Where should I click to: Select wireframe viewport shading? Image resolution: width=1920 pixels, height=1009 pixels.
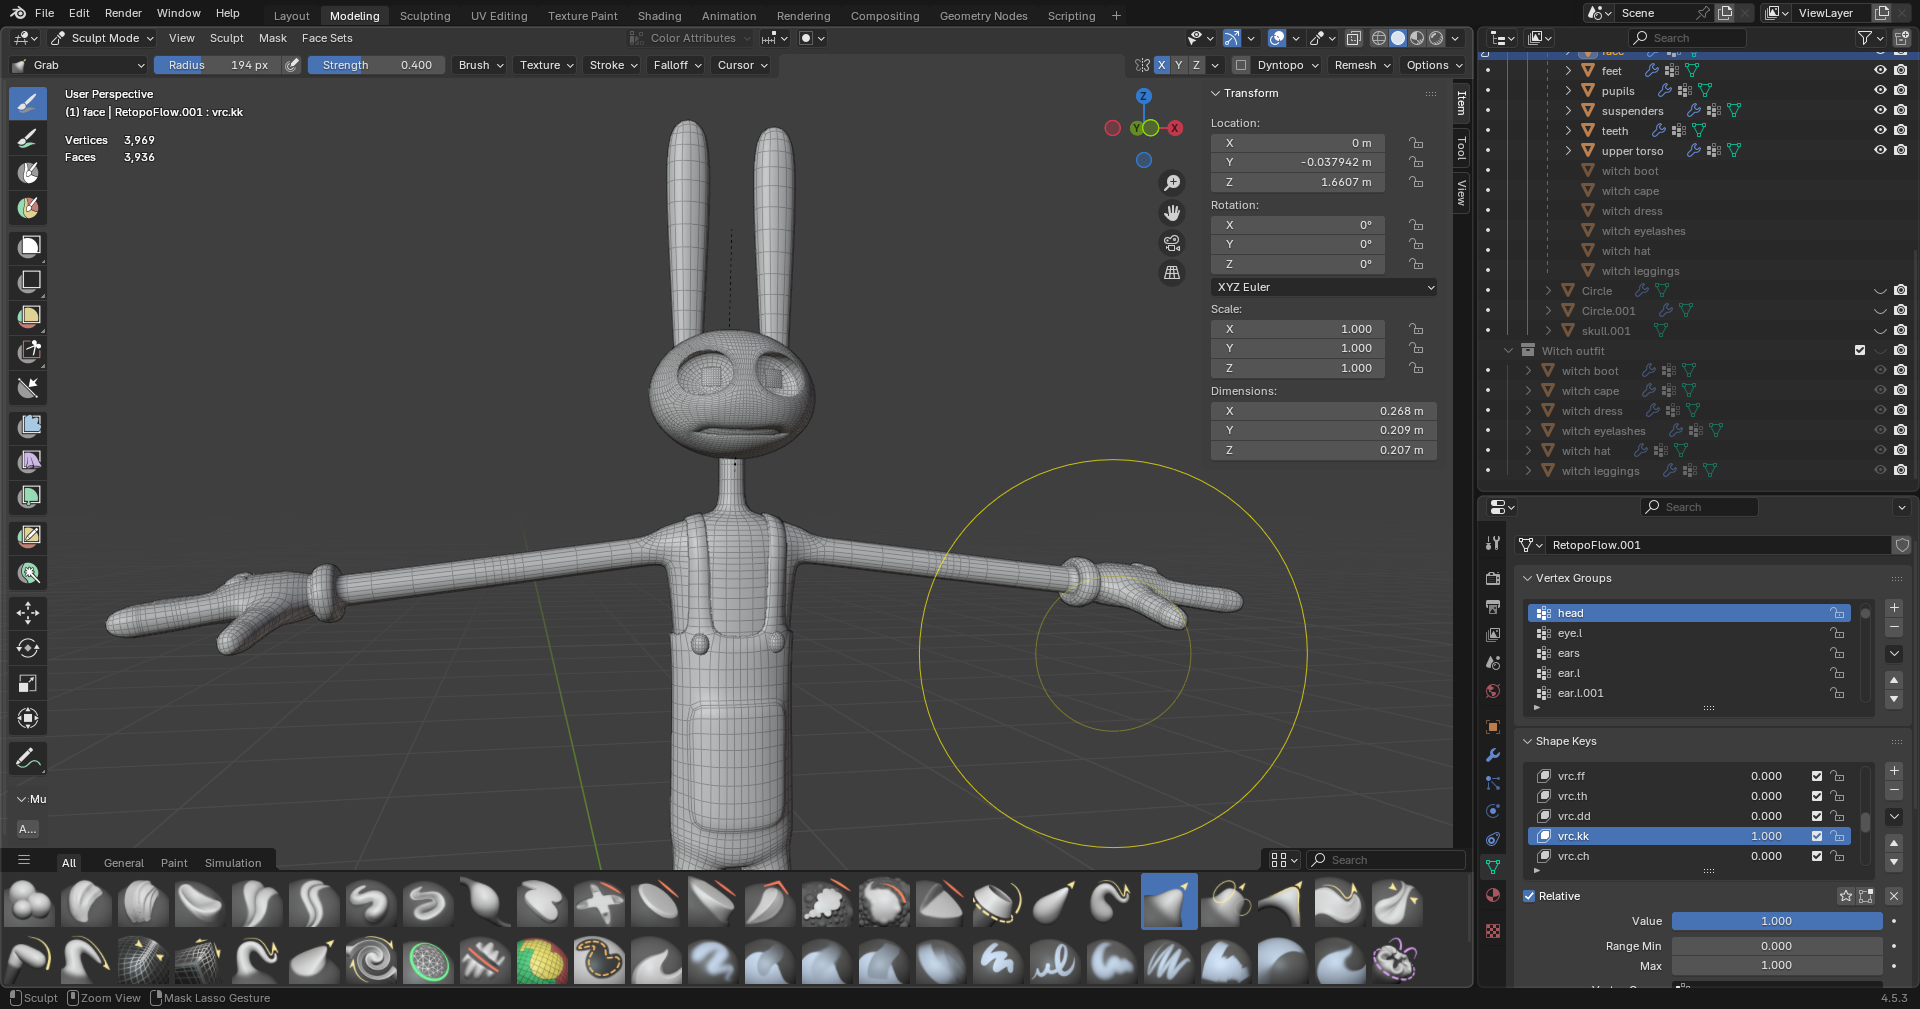click(1379, 38)
